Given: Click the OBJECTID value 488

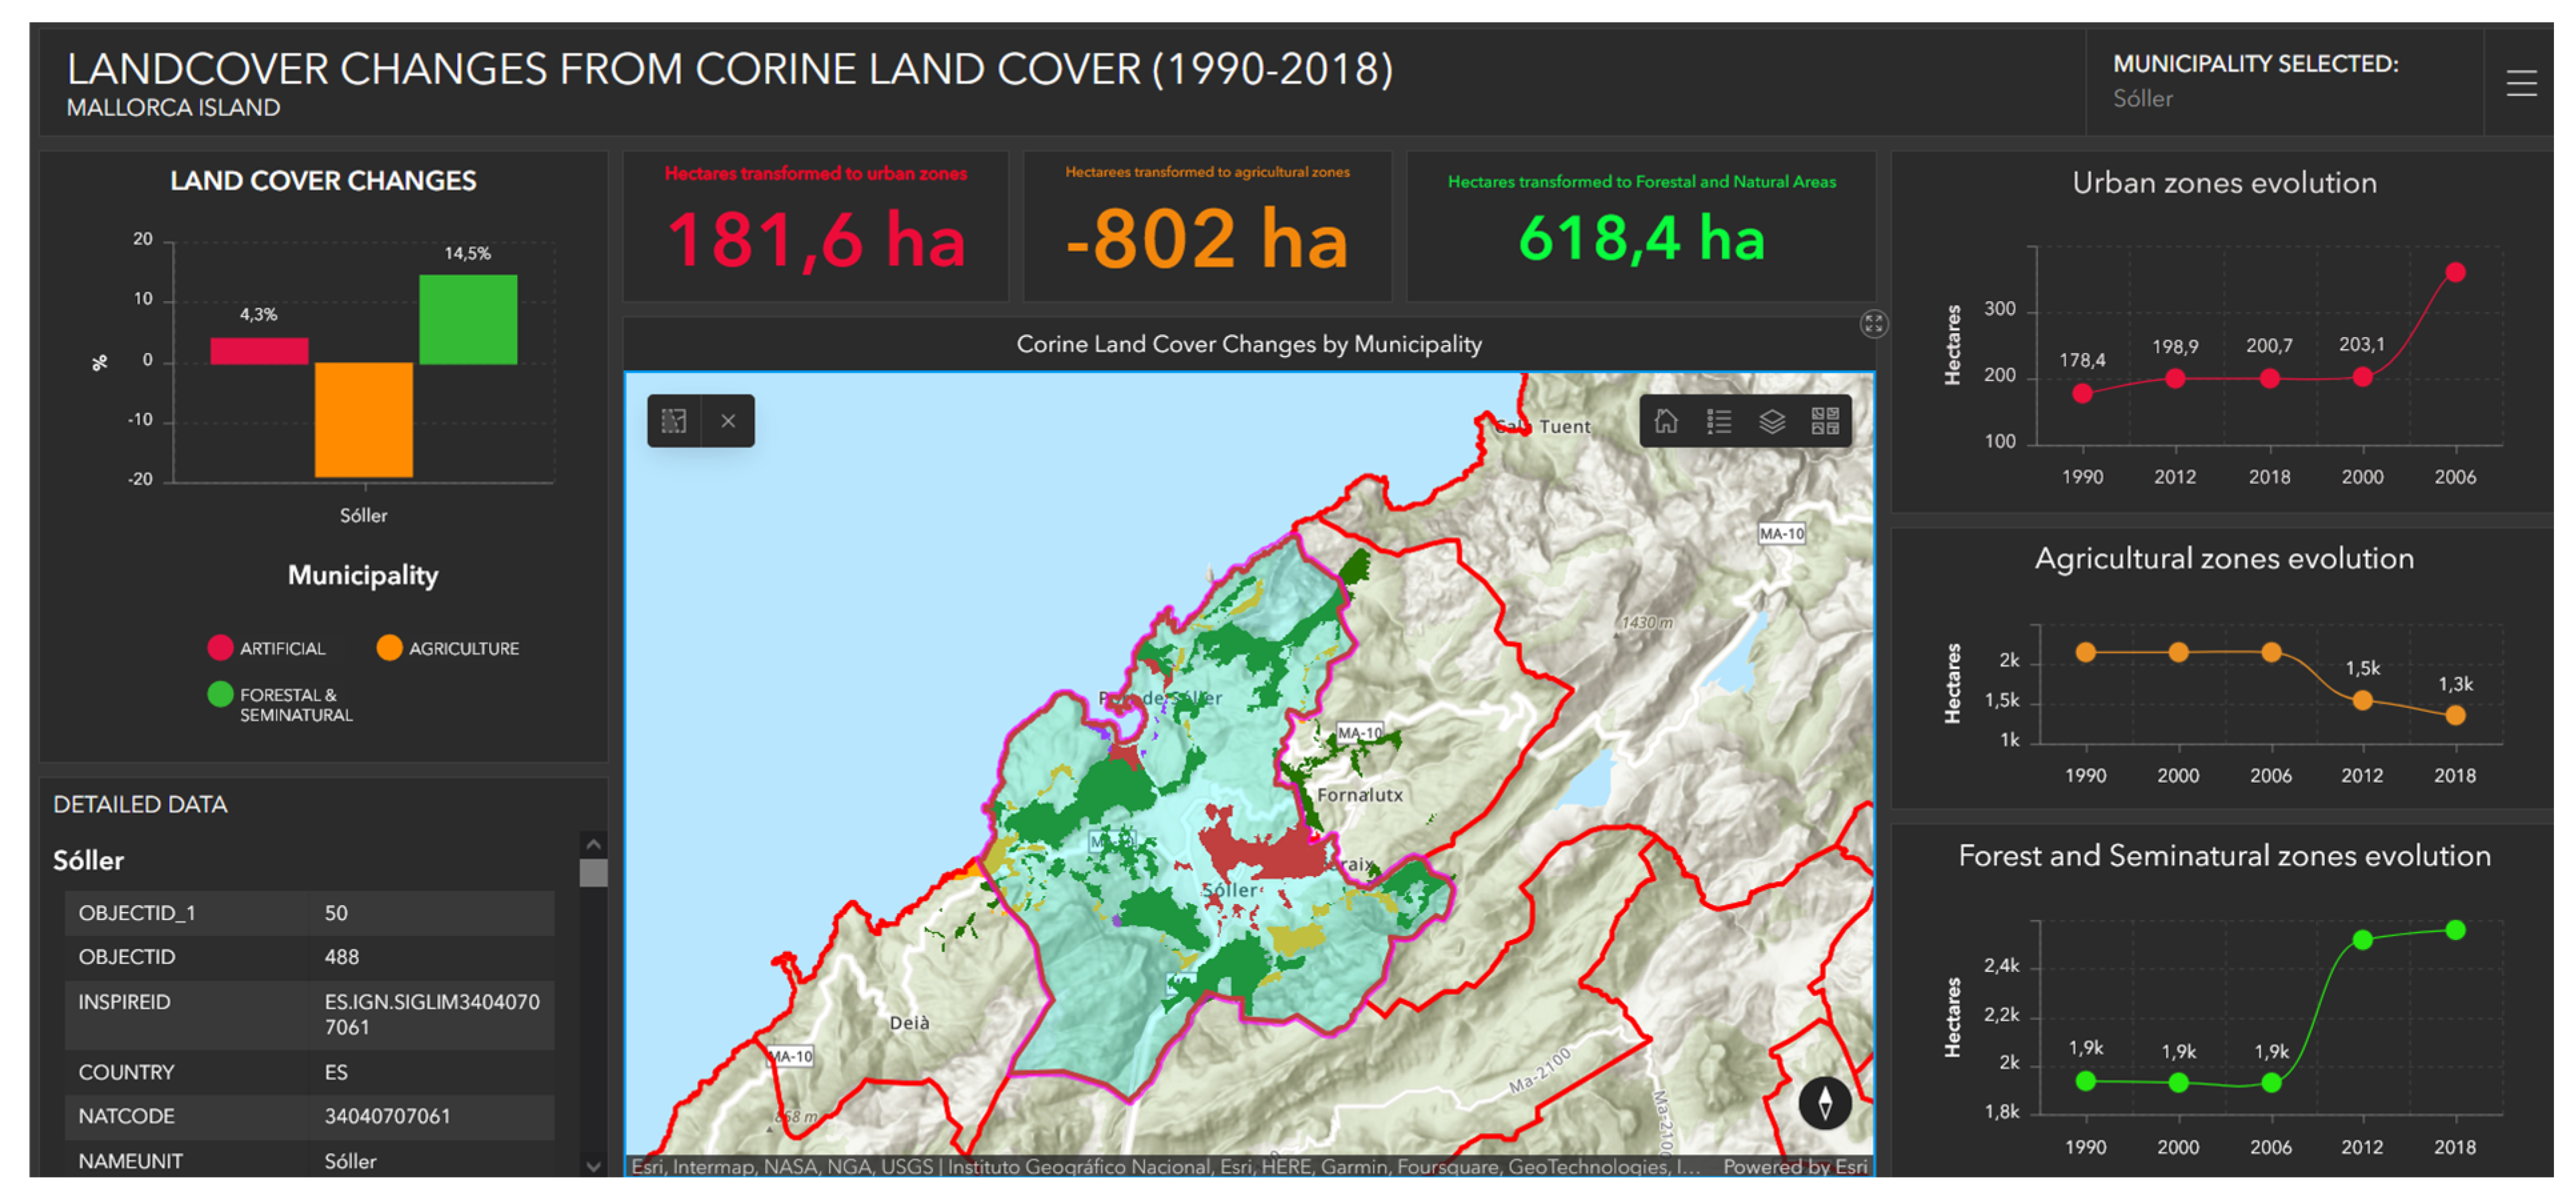Looking at the screenshot, I should 341,956.
